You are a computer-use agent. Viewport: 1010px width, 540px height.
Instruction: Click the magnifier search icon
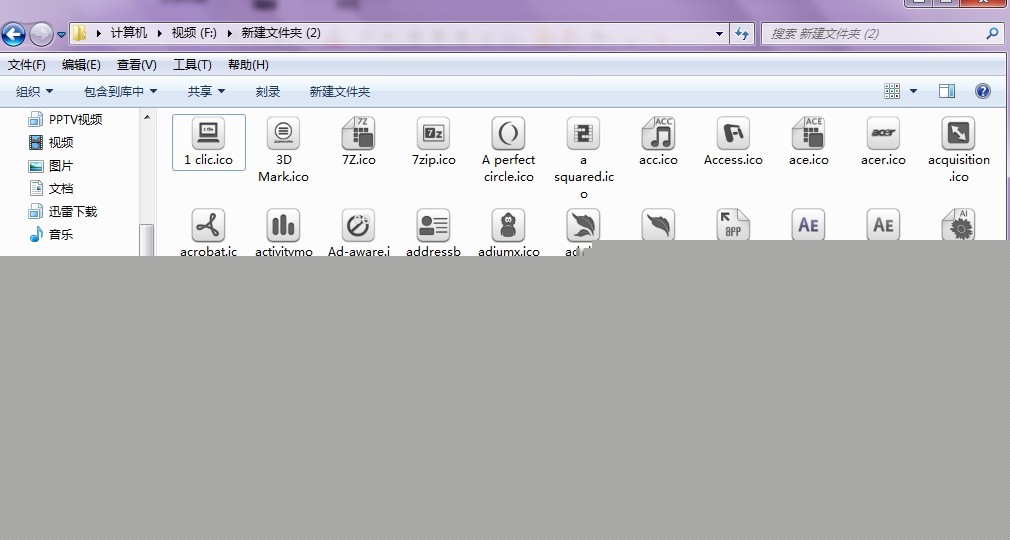(x=992, y=34)
